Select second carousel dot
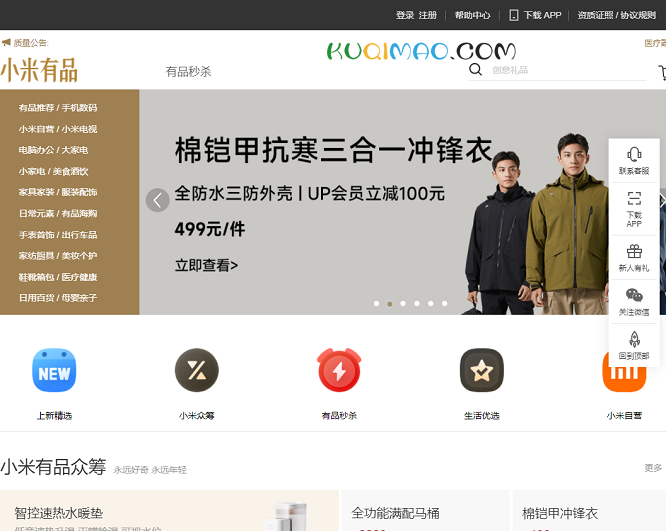Screen dimensions: 666x531 (x=389, y=304)
